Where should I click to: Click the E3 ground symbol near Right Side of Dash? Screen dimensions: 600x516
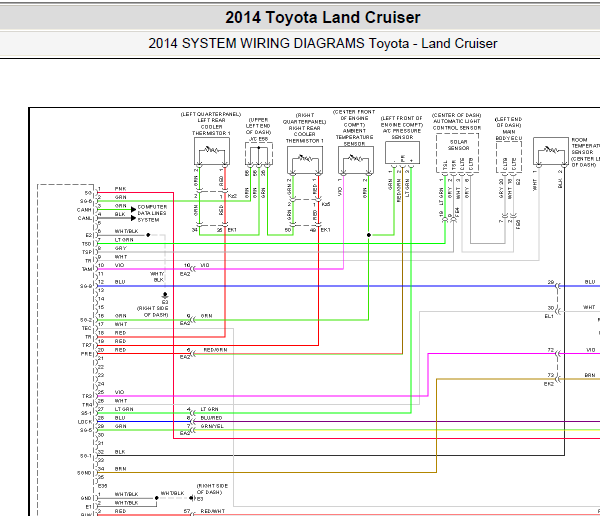tap(165, 296)
